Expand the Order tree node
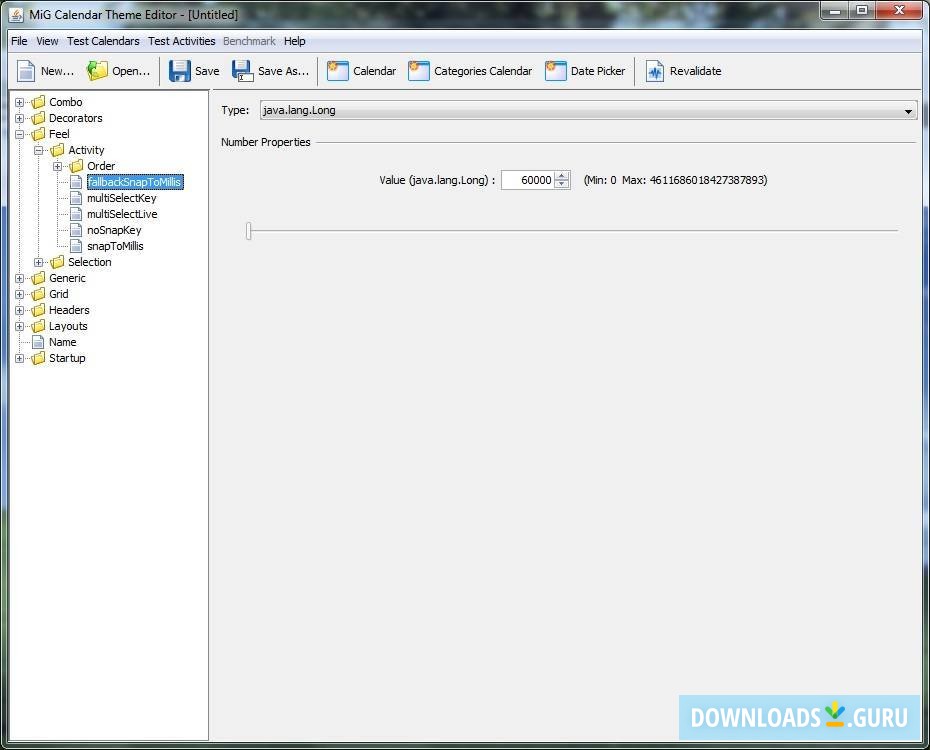This screenshot has height=750, width=930. (x=58, y=166)
